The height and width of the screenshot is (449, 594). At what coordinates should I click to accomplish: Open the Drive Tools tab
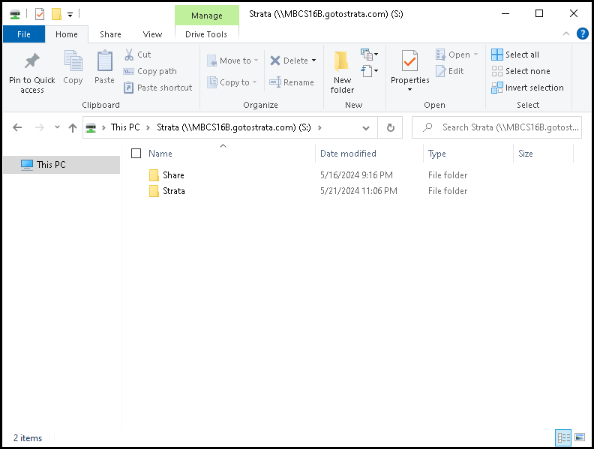[206, 34]
